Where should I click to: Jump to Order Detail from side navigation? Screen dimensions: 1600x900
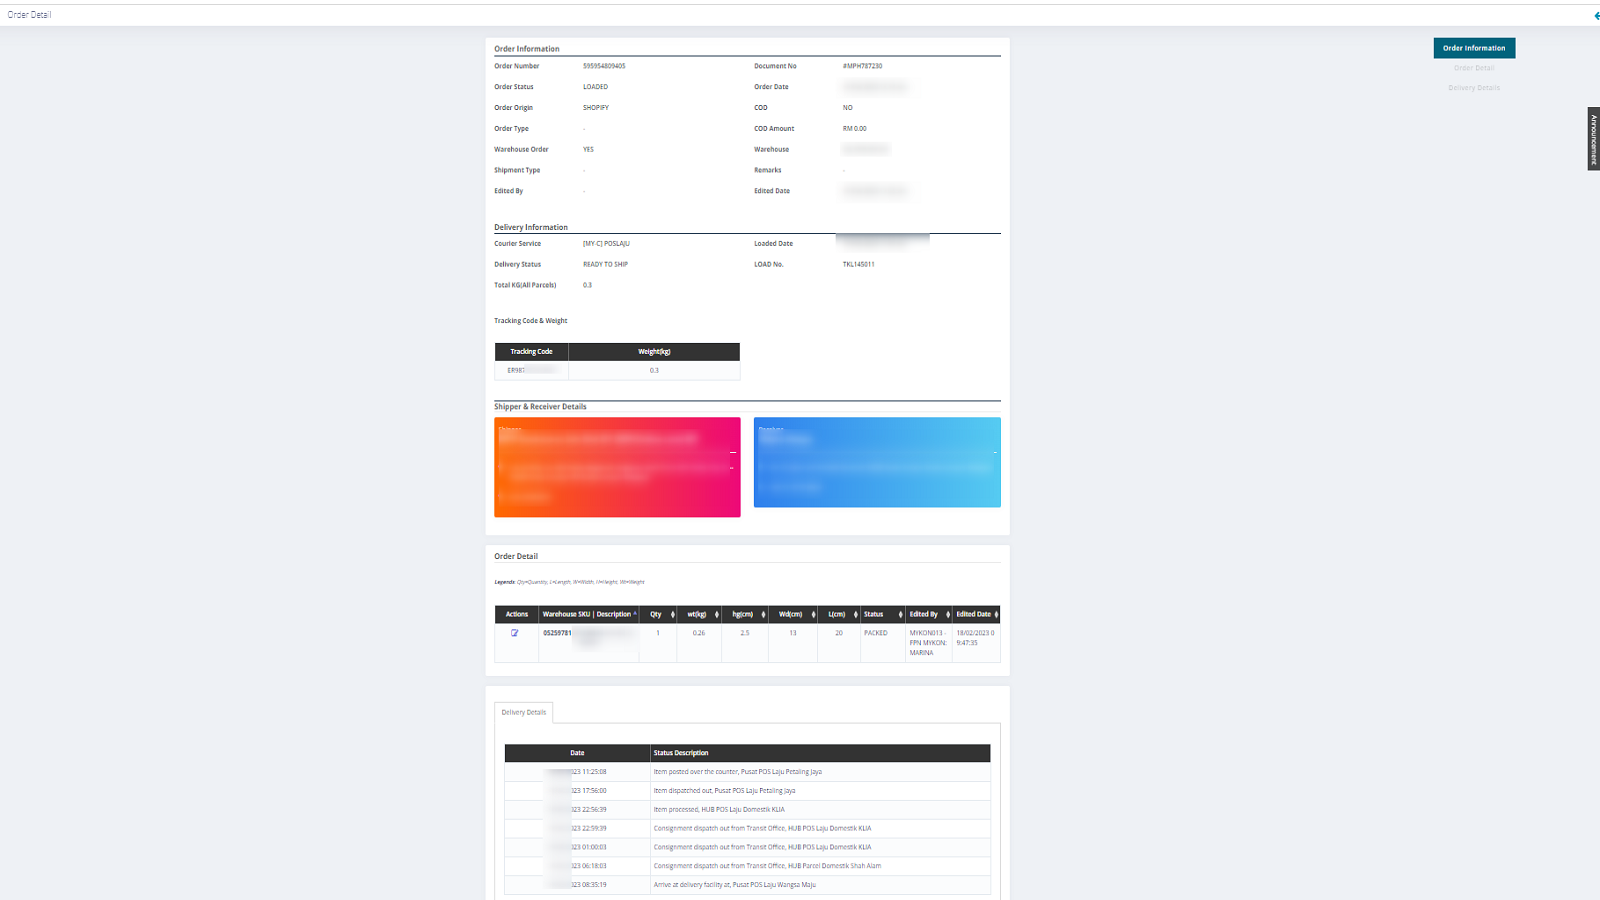[1474, 68]
